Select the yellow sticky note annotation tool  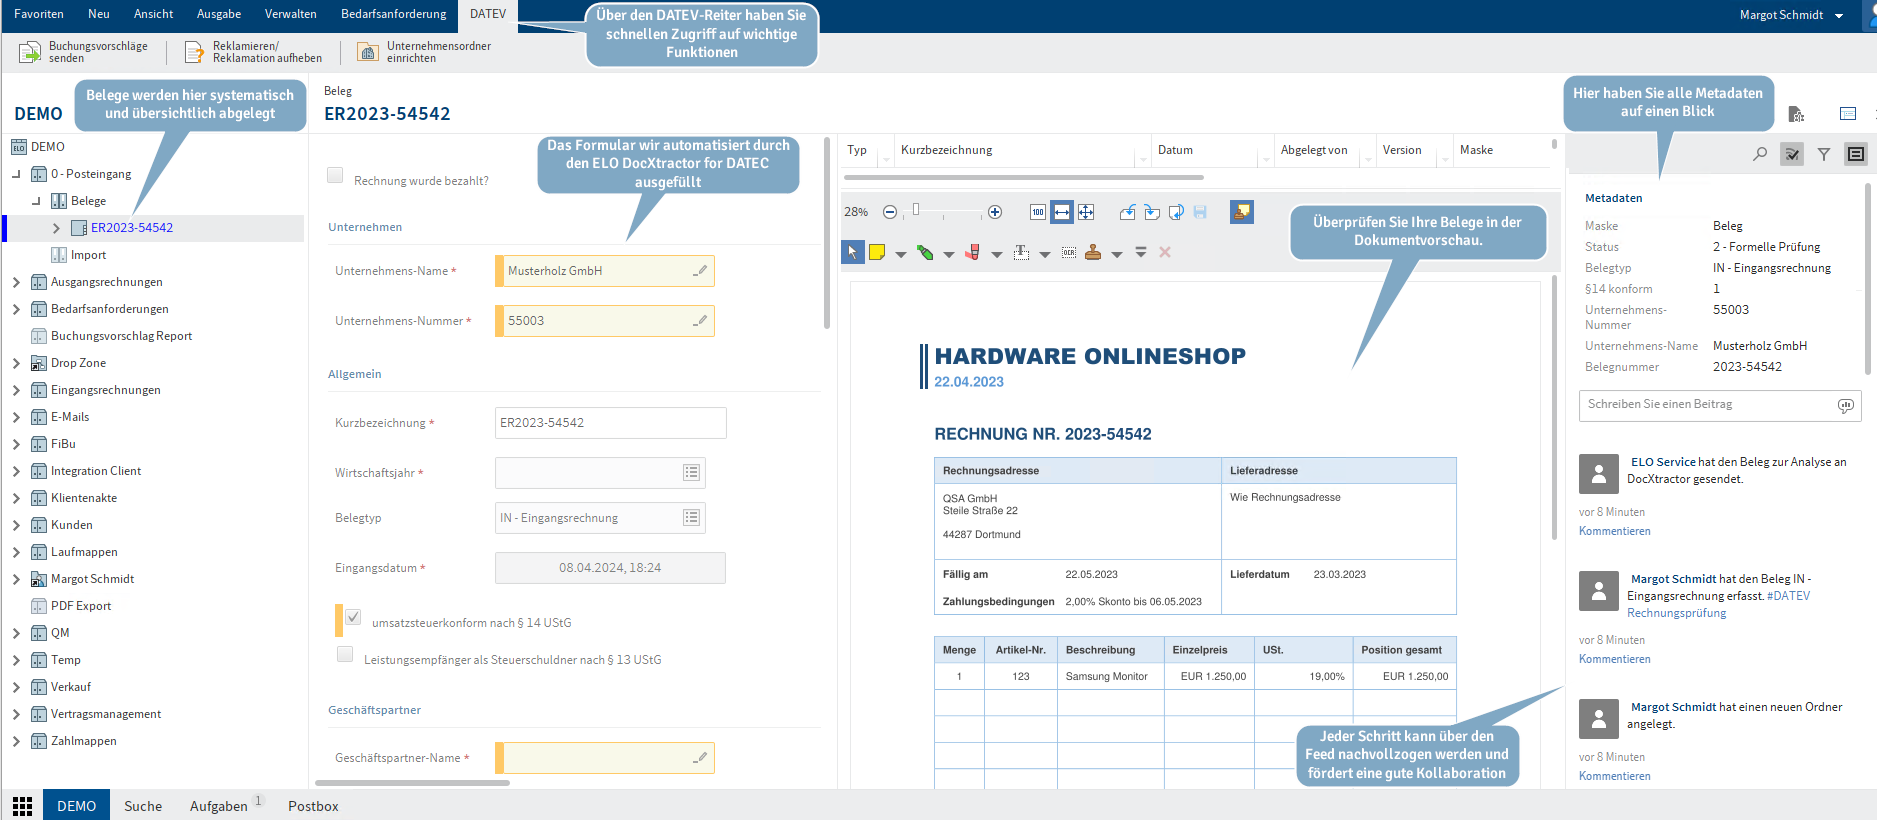[877, 252]
